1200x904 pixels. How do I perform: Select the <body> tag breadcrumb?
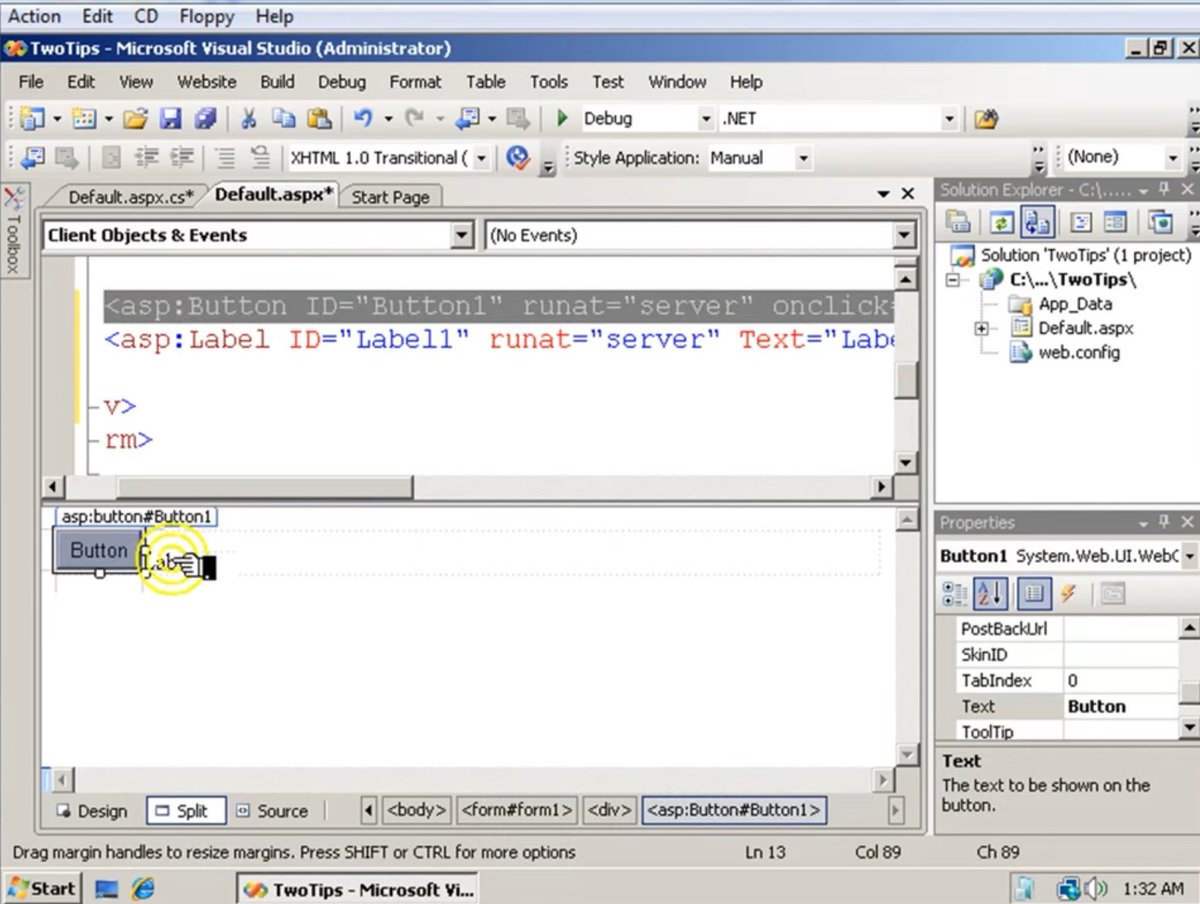click(418, 810)
